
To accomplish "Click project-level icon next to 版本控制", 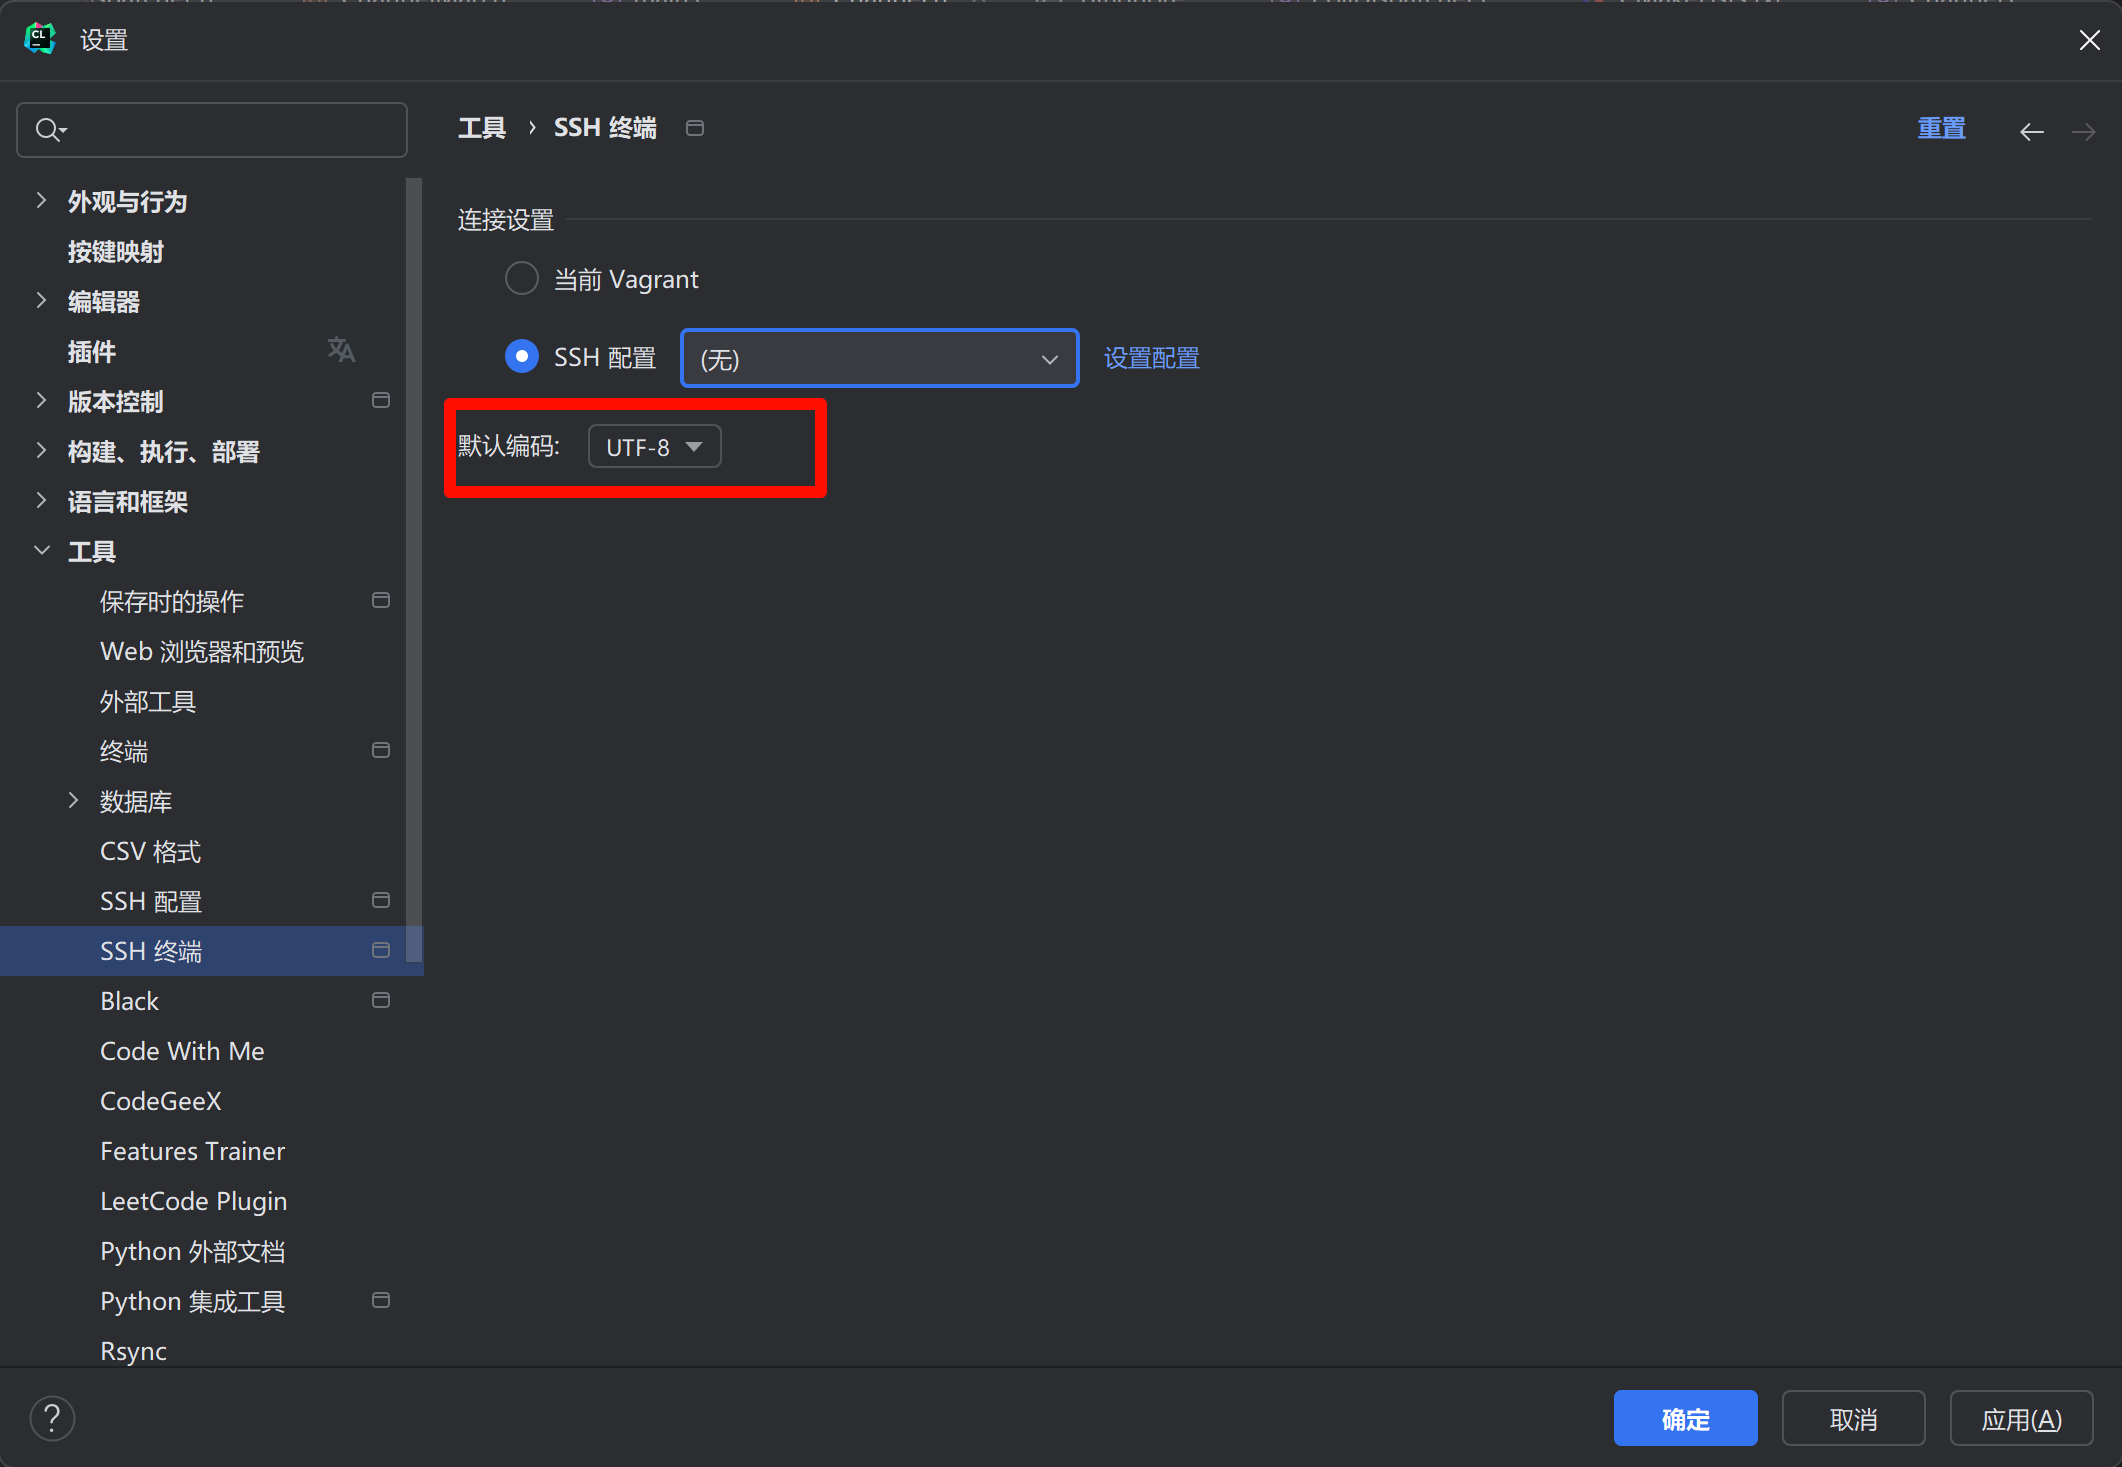I will click(x=381, y=401).
